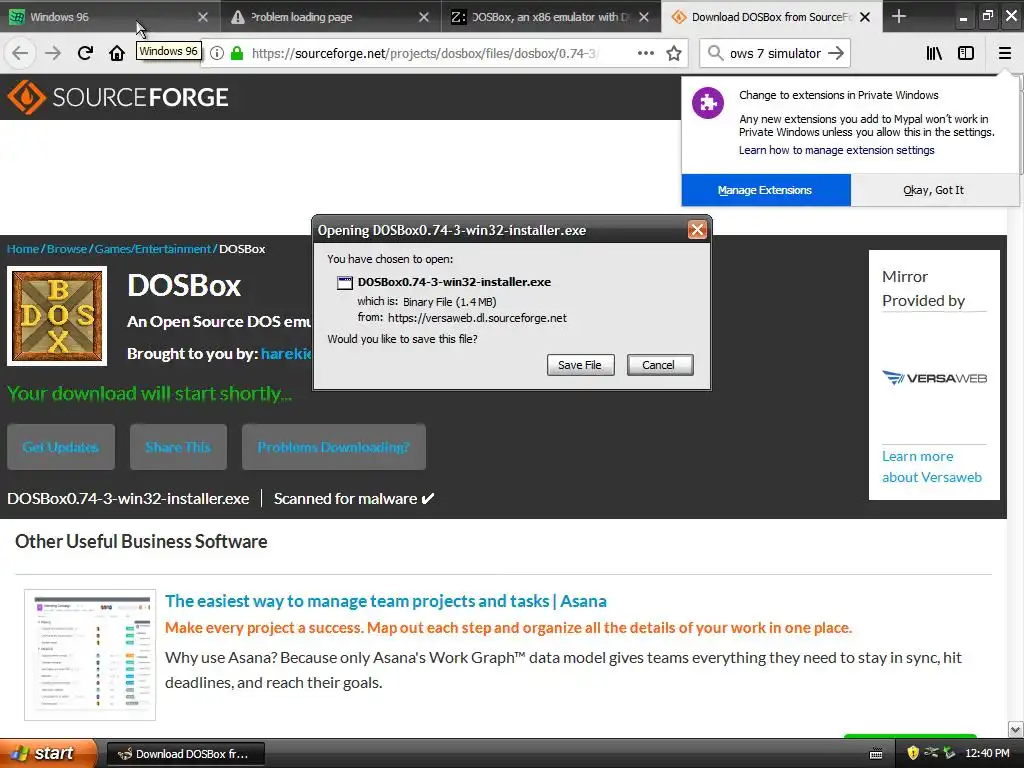This screenshot has height=768, width=1024.
Task: Cancel the file download dialog
Action: (659, 365)
